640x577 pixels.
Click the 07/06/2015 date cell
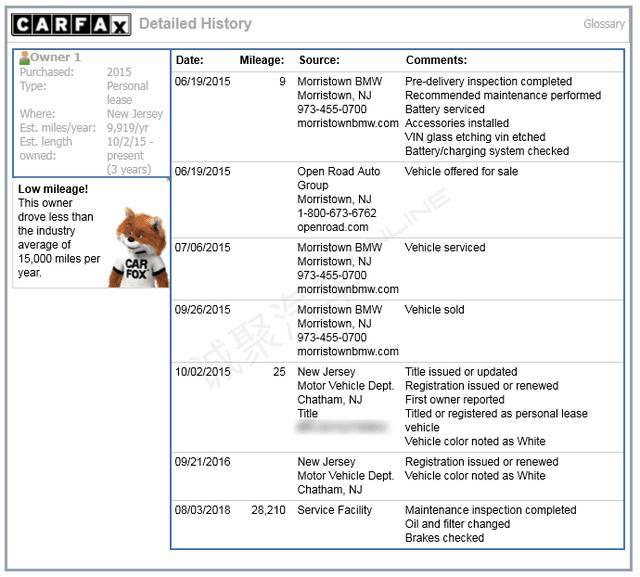[202, 248]
